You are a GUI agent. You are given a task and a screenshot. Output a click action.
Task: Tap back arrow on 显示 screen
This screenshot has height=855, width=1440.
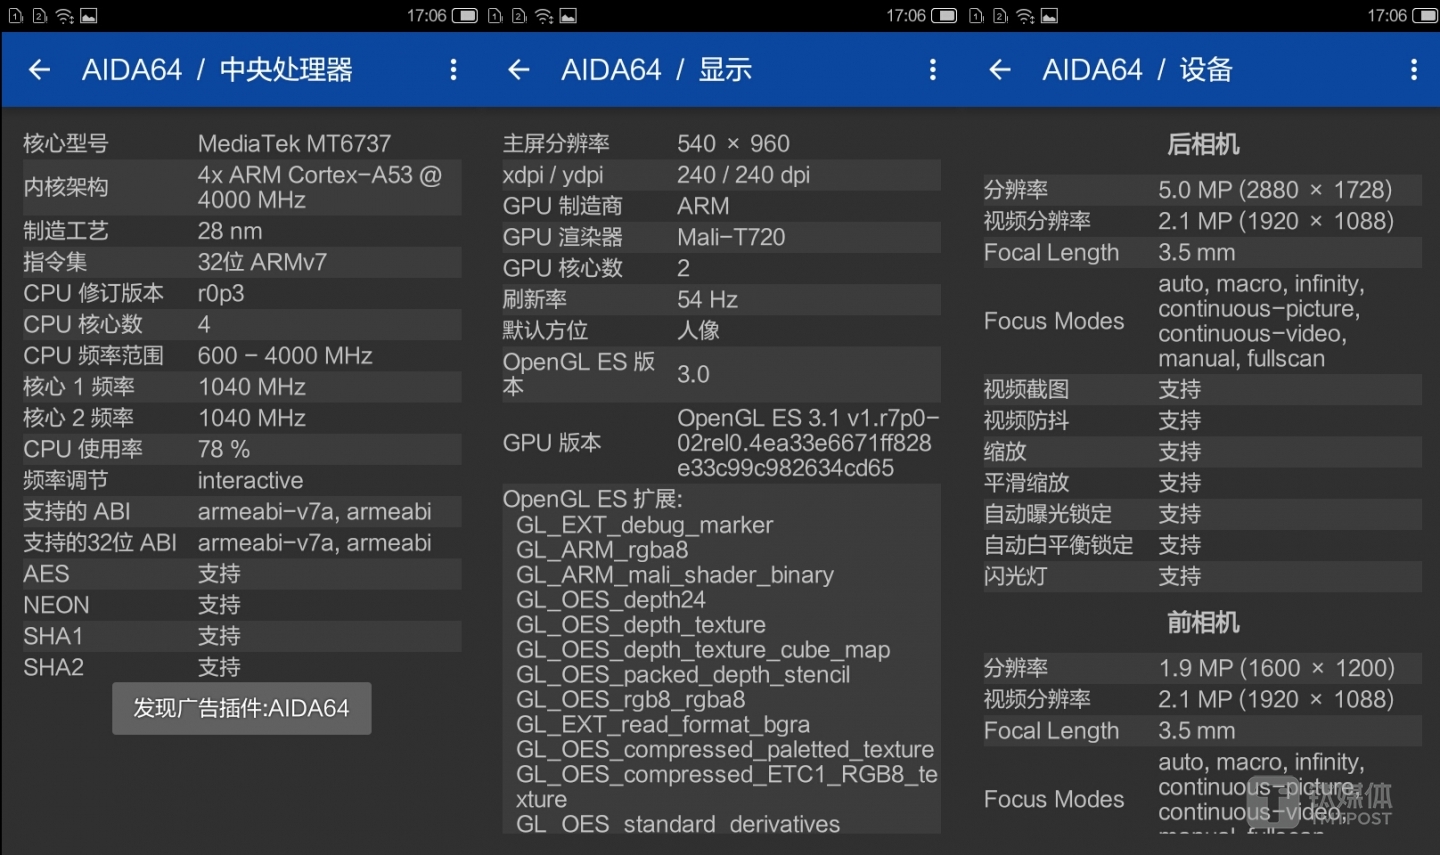point(518,69)
